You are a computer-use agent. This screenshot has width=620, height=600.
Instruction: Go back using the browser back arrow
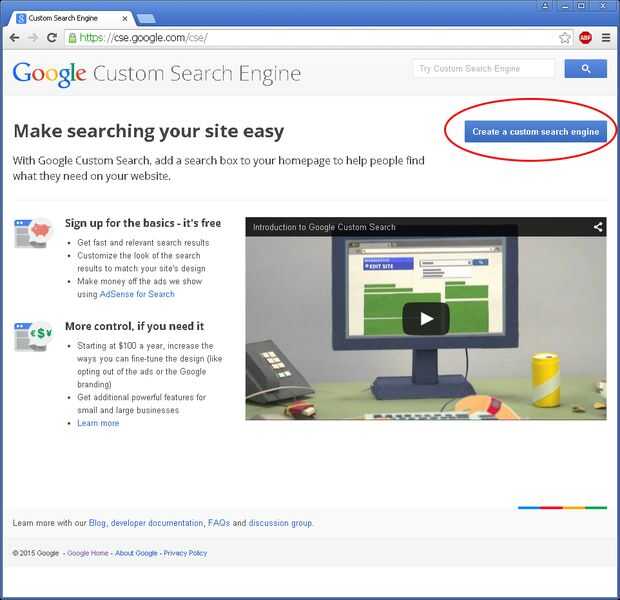pos(14,38)
